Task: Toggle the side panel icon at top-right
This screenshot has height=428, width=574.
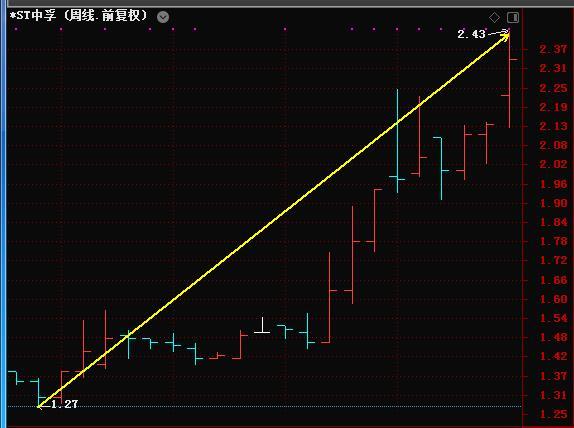Action: [x=512, y=17]
